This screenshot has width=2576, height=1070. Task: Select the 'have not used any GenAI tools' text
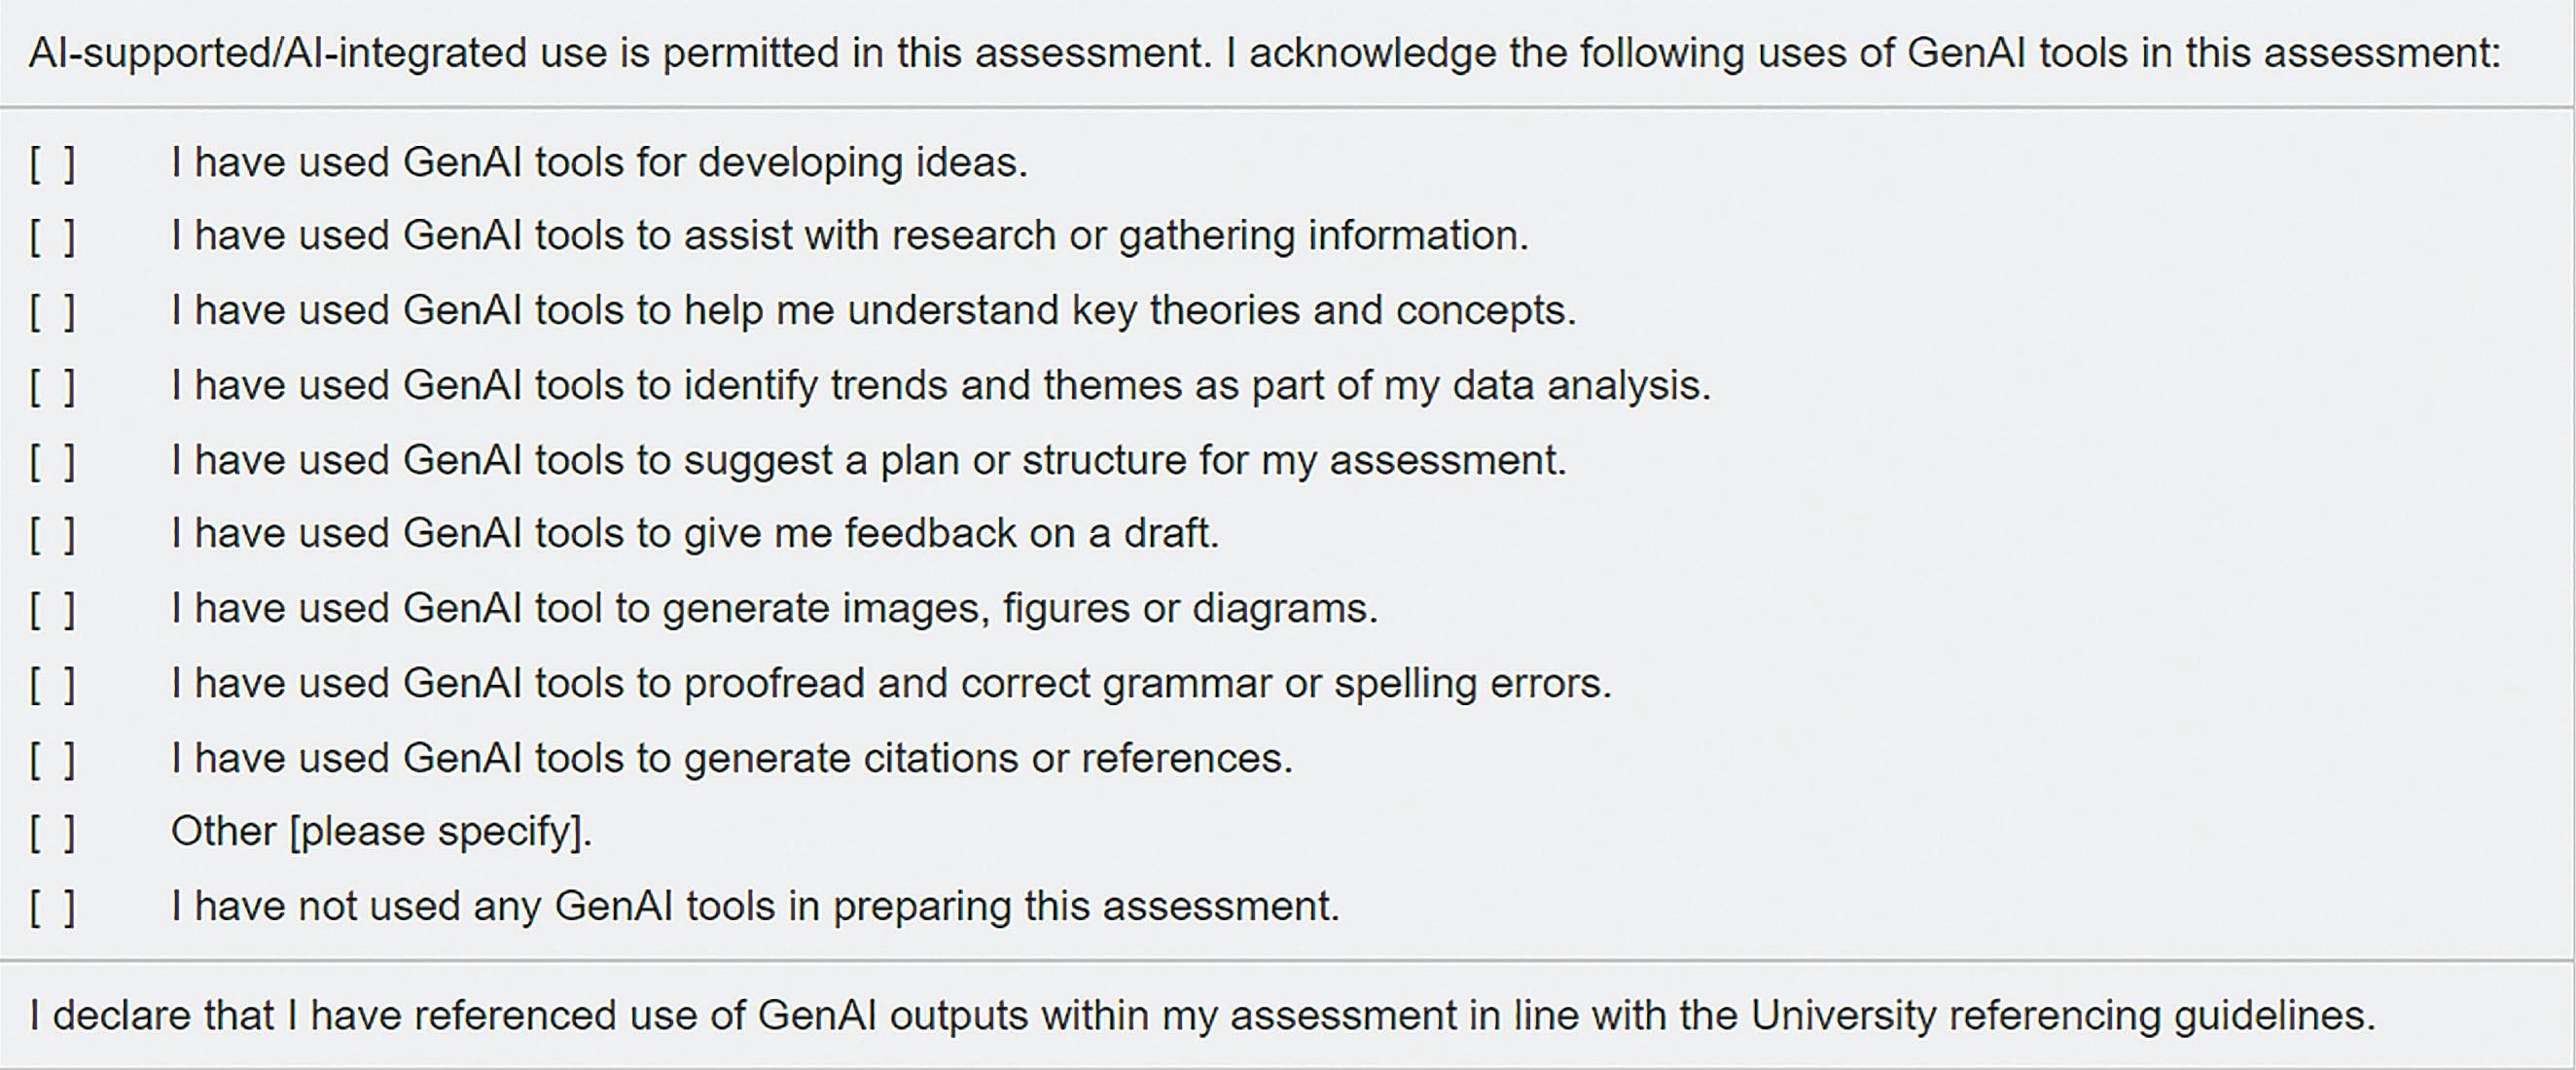click(755, 907)
